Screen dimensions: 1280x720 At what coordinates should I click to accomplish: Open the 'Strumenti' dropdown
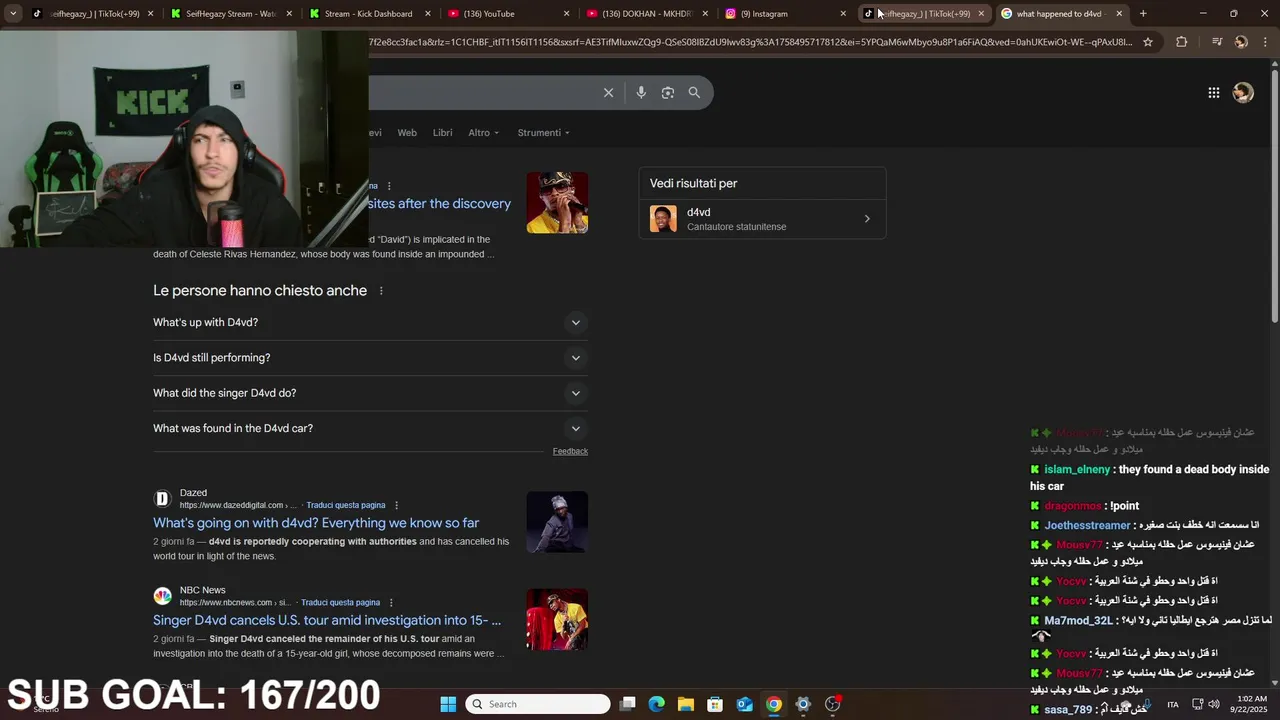click(543, 133)
